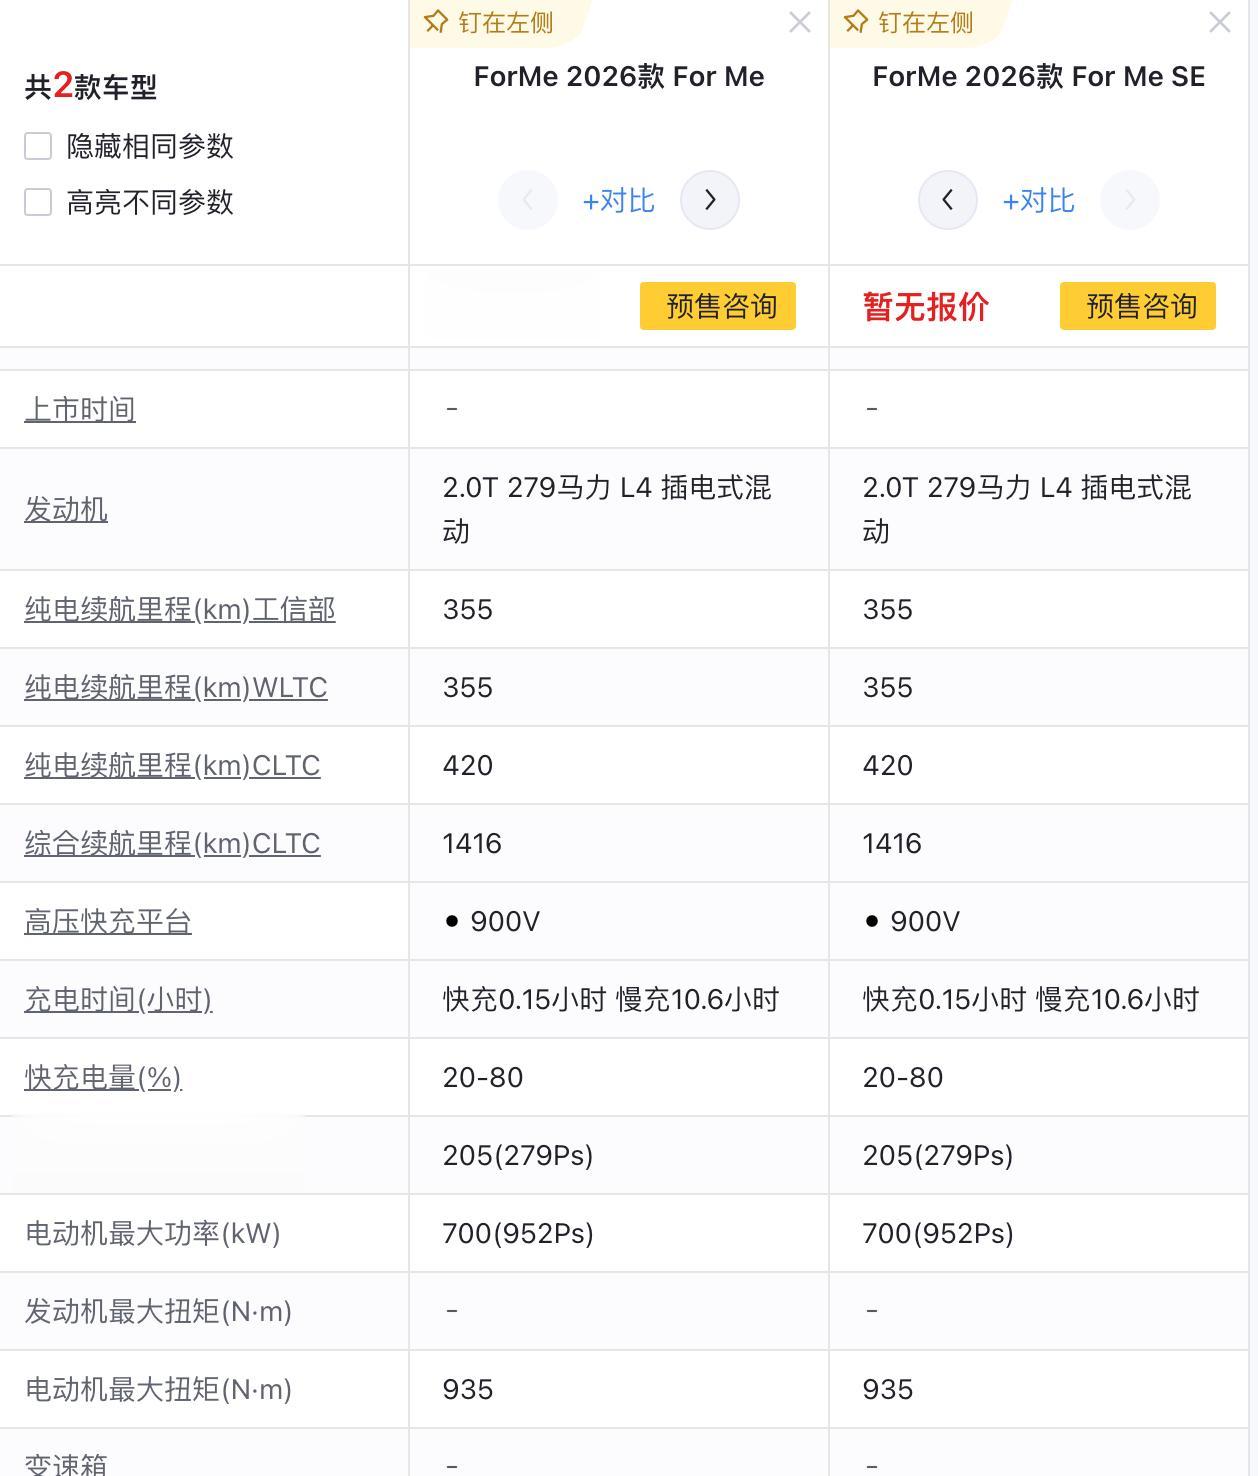Viewport: 1258px width, 1476px height.
Task: Click 420 value in For Me column
Action: [468, 765]
